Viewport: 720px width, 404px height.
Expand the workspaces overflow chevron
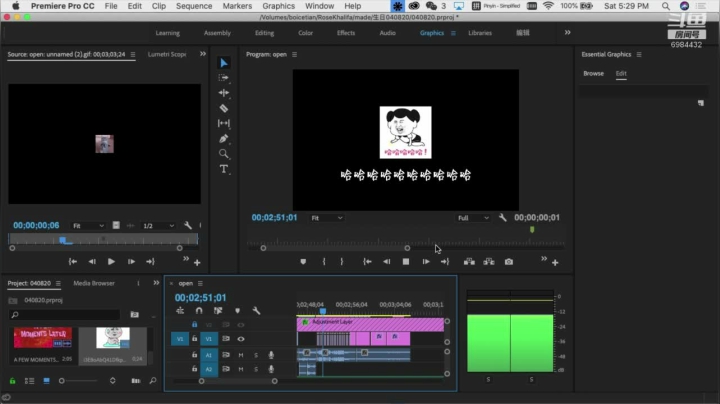tap(568, 33)
